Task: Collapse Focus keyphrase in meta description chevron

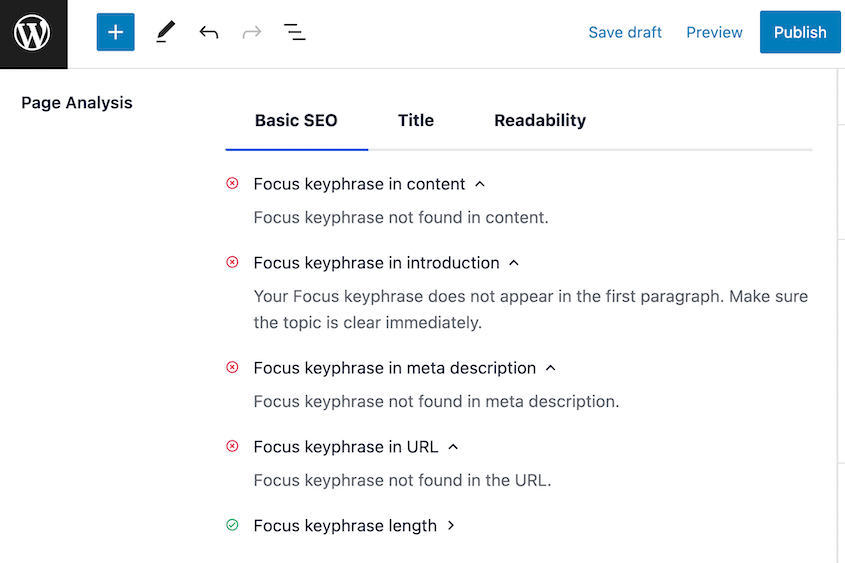Action: [x=550, y=368]
